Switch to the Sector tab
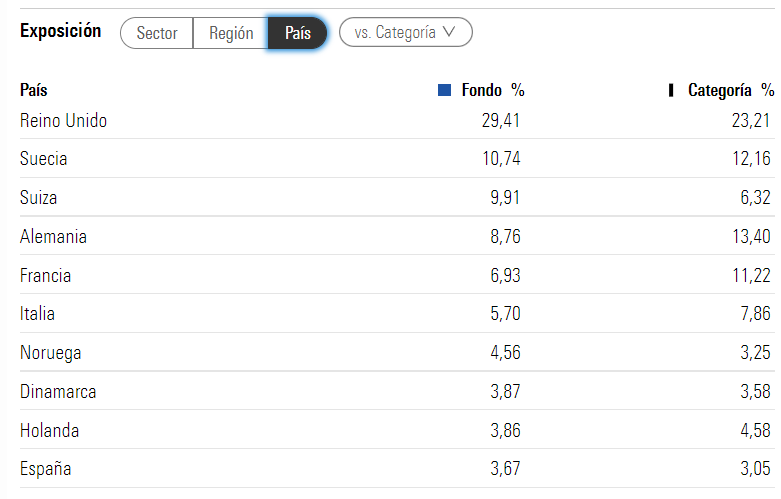The width and height of the screenshot is (781, 499). tap(156, 33)
